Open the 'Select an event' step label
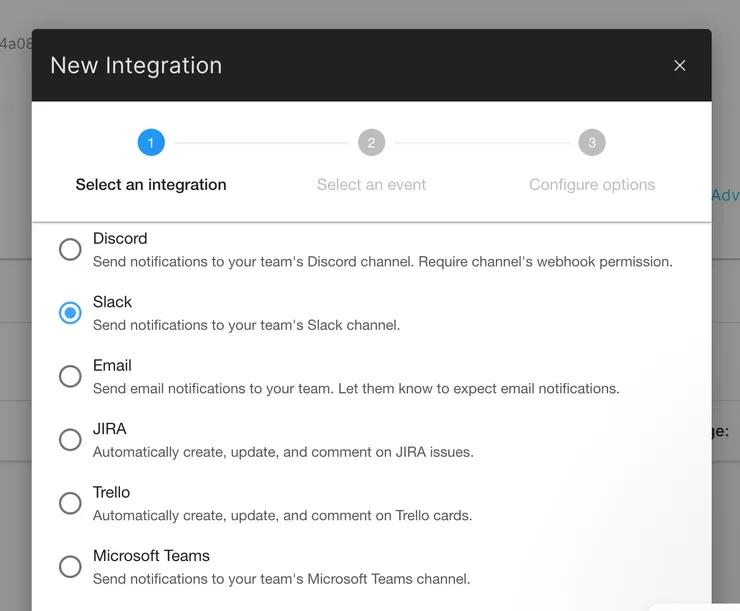 click(x=371, y=185)
